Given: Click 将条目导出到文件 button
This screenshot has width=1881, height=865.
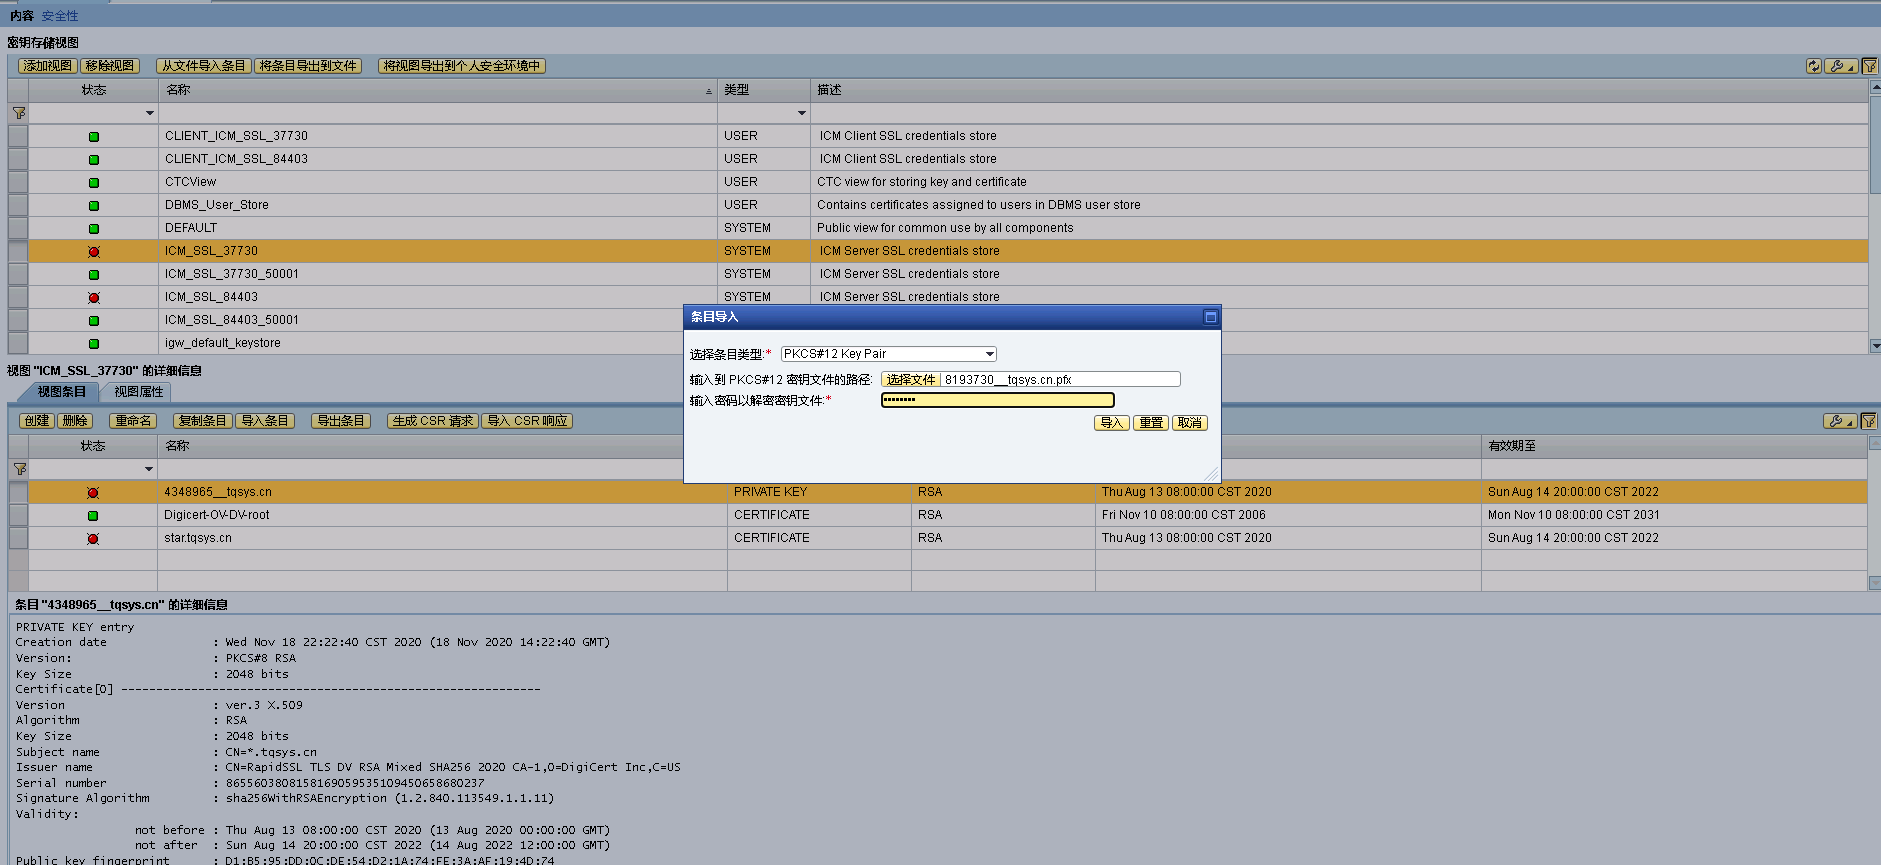Looking at the screenshot, I should pyautogui.click(x=308, y=66).
